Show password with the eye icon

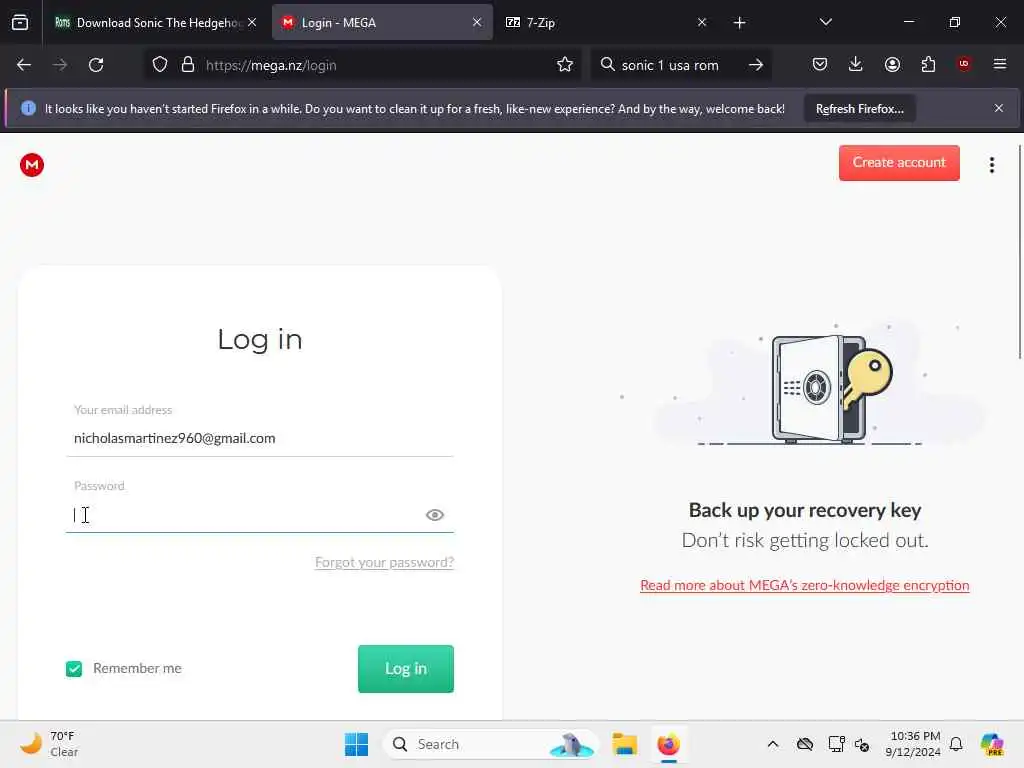point(434,515)
